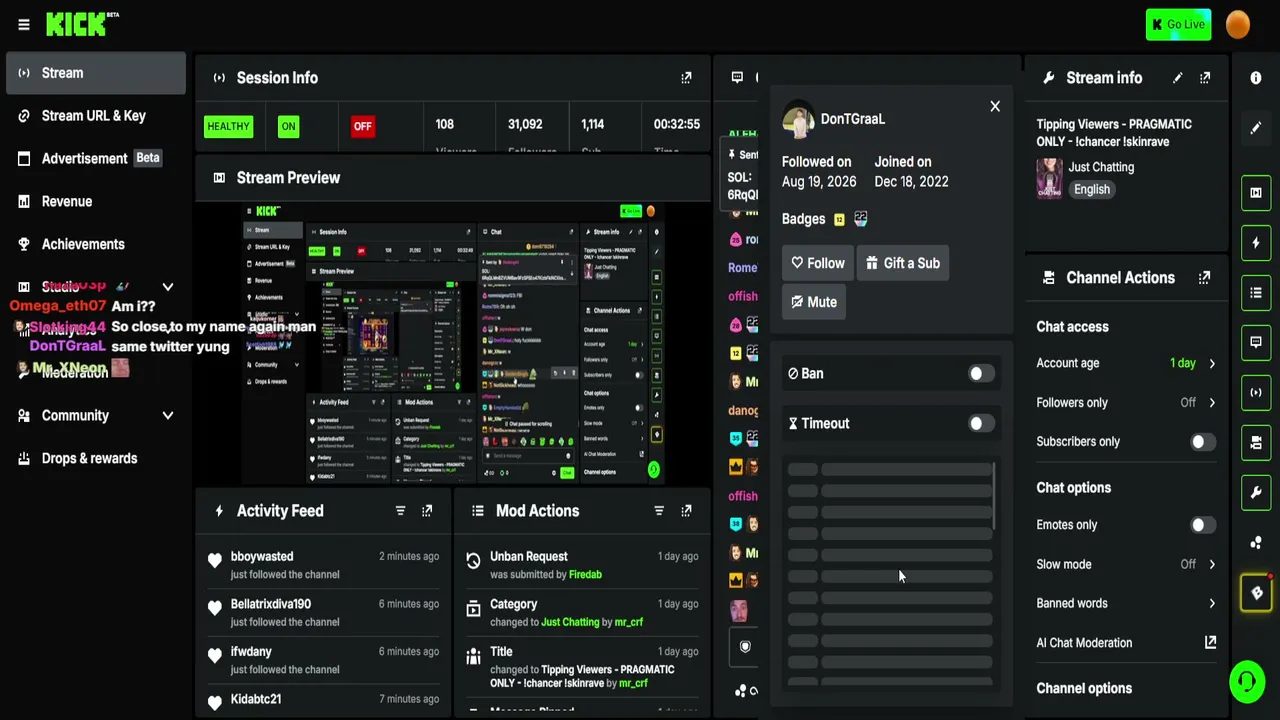
Task: Follow DonTGraaL from the user card
Action: pyautogui.click(x=818, y=263)
